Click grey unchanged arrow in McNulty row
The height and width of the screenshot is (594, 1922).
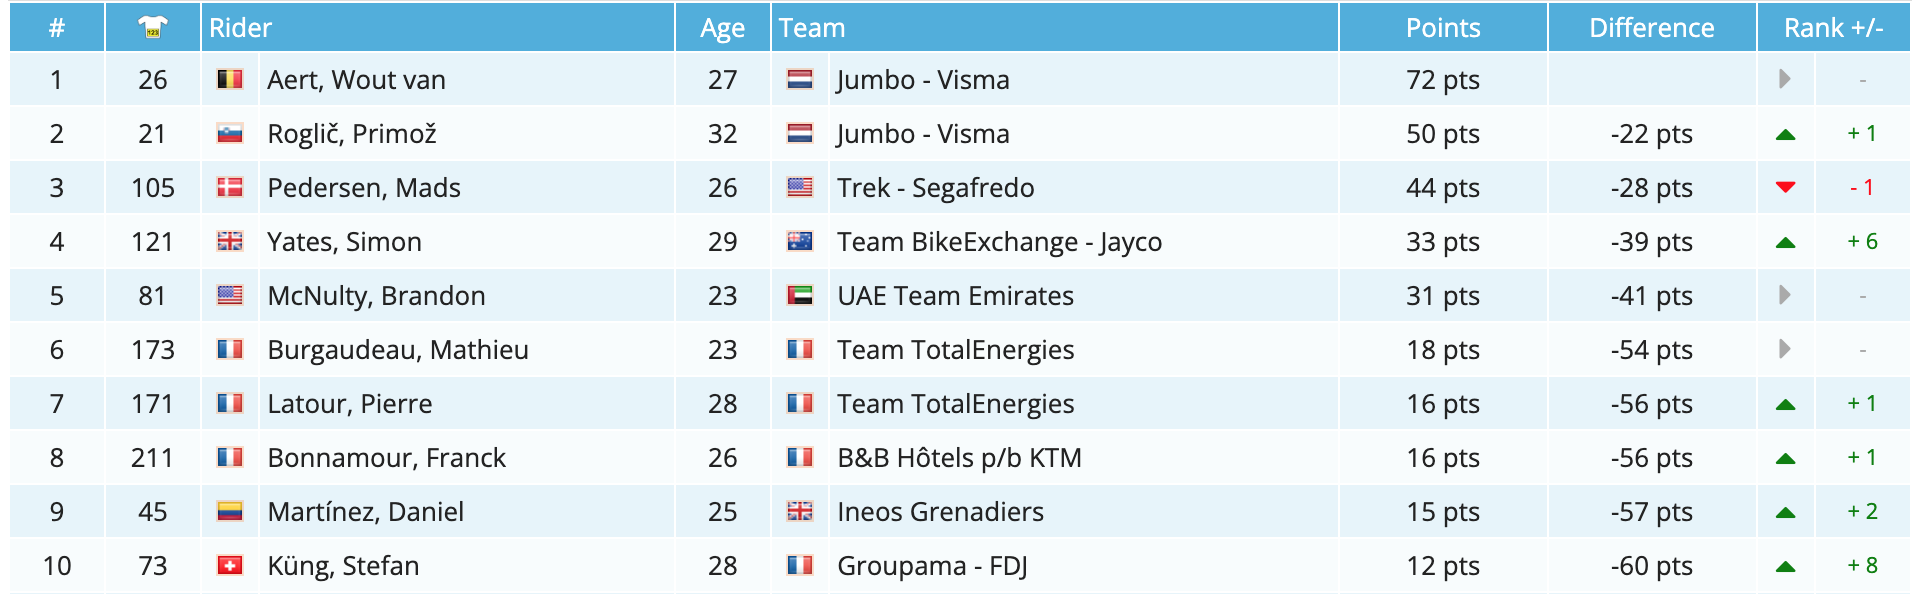(x=1785, y=295)
